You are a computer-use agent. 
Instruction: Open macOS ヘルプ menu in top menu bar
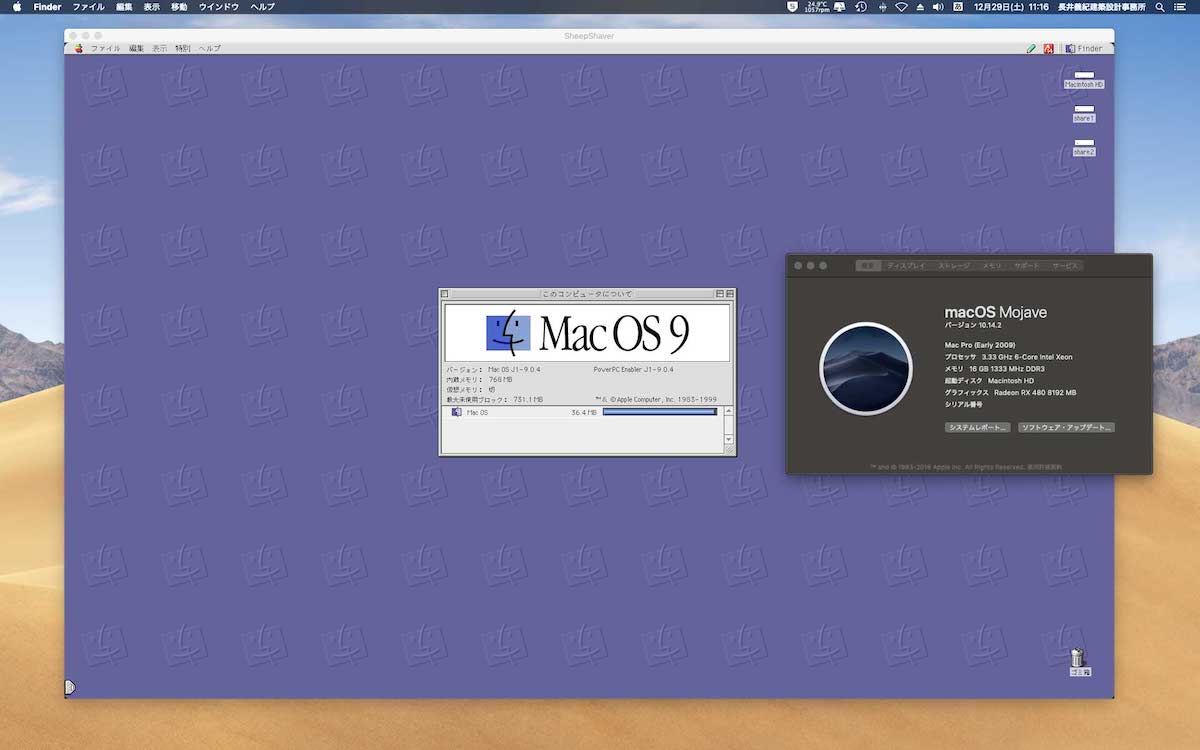tap(262, 6)
